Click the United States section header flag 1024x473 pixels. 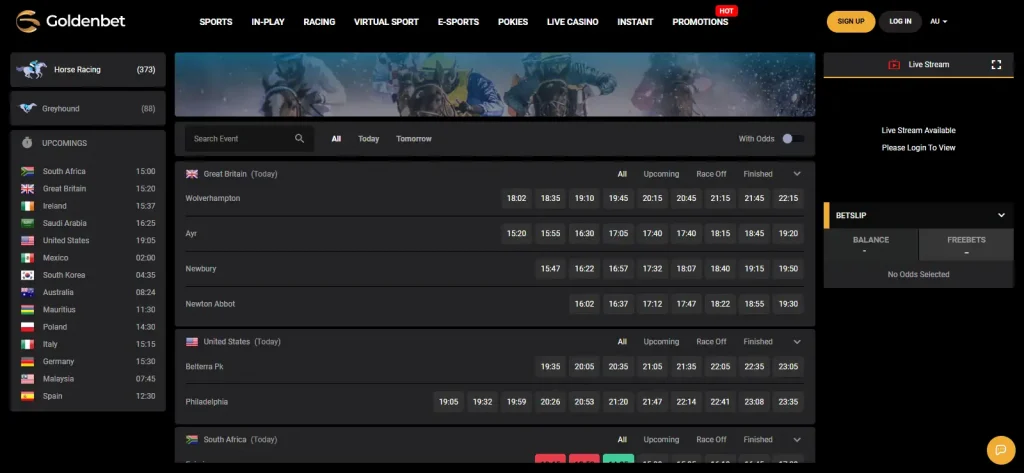click(192, 342)
